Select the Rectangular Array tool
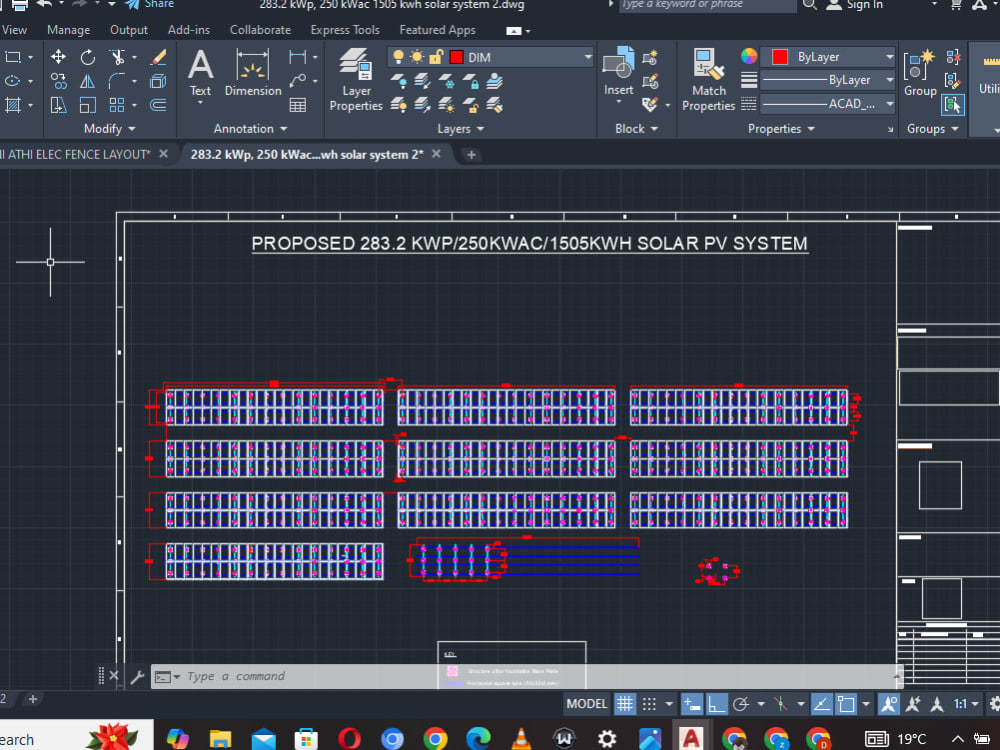The width and height of the screenshot is (1000, 750). pos(117,105)
